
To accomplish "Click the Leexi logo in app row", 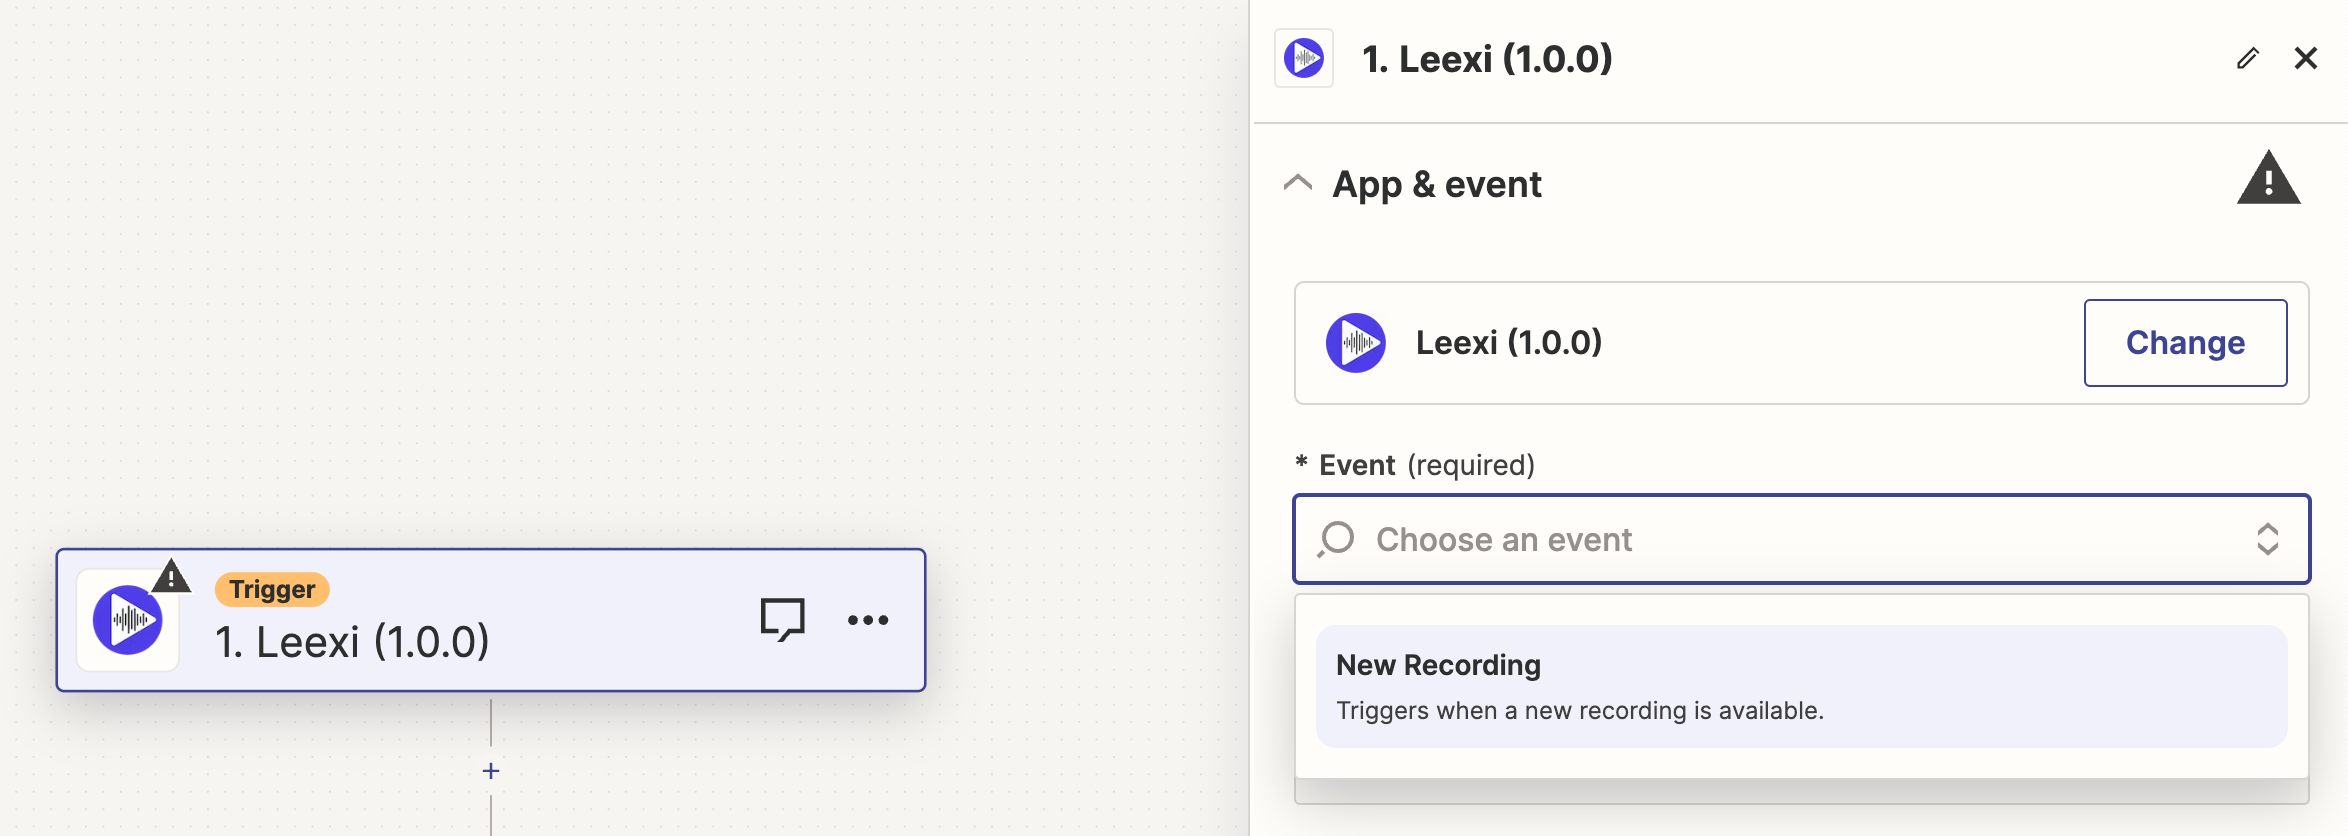I will pyautogui.click(x=1355, y=343).
